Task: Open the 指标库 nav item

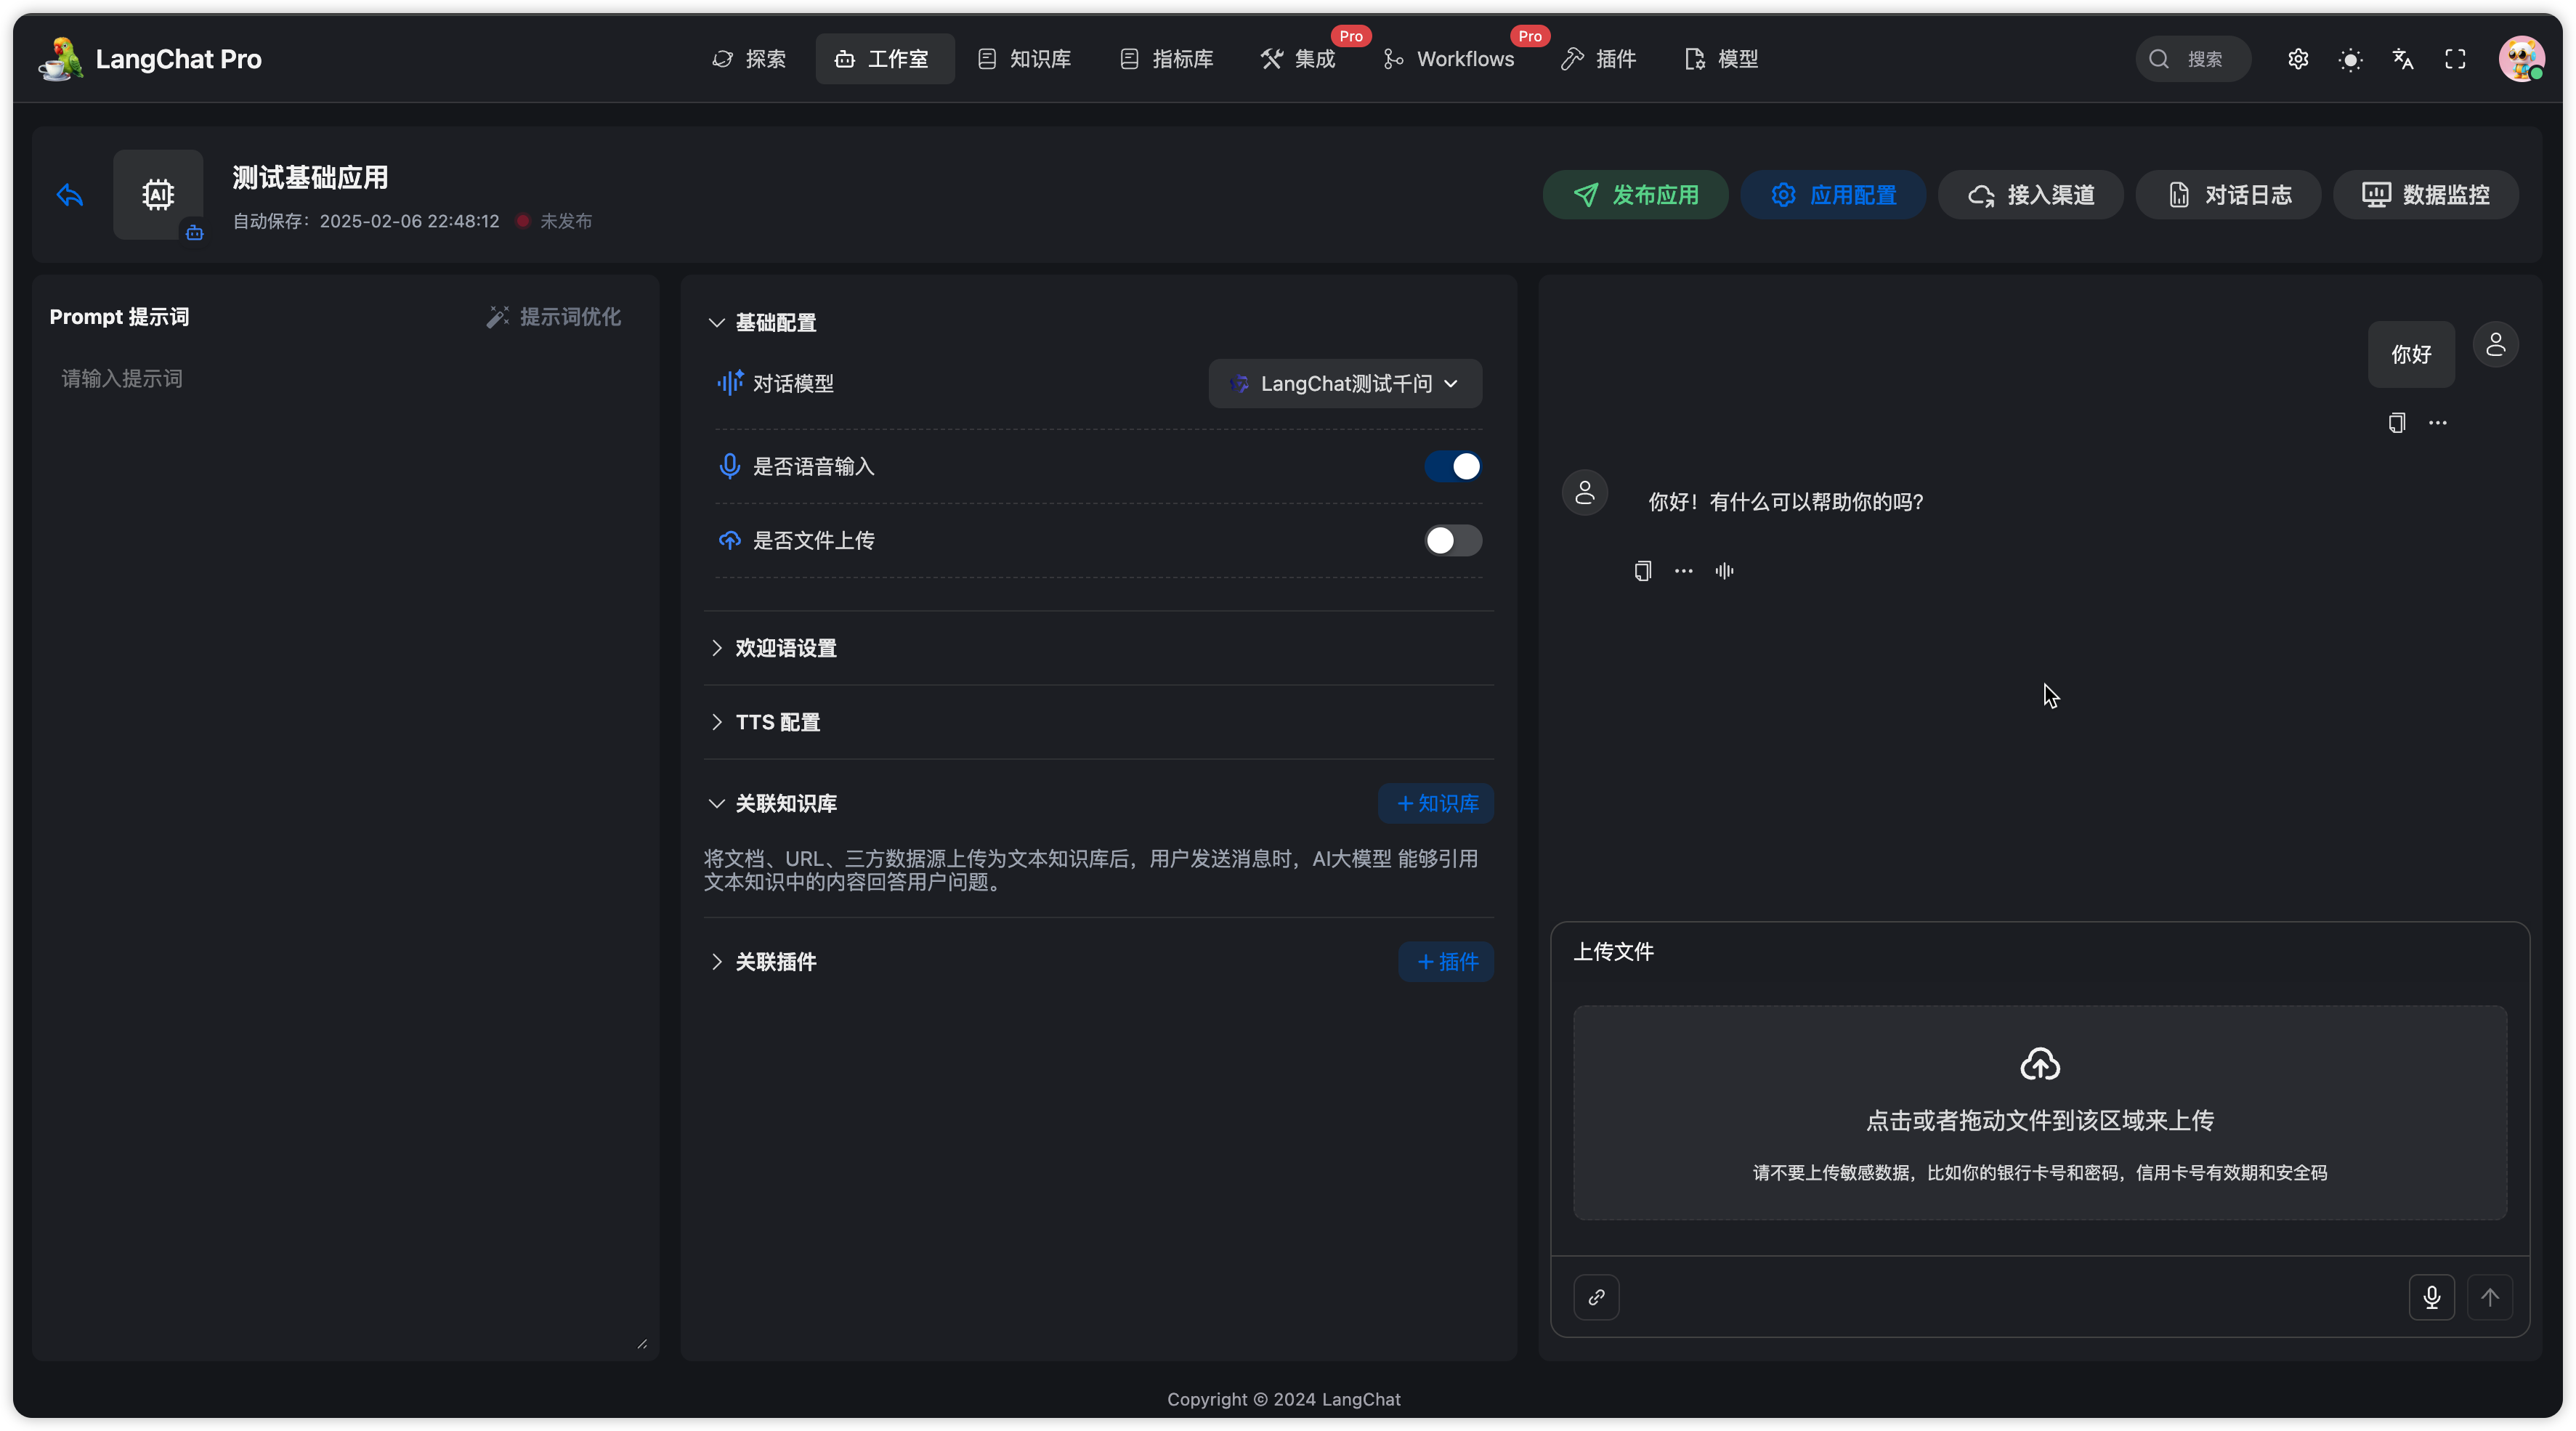Action: click(x=1167, y=59)
